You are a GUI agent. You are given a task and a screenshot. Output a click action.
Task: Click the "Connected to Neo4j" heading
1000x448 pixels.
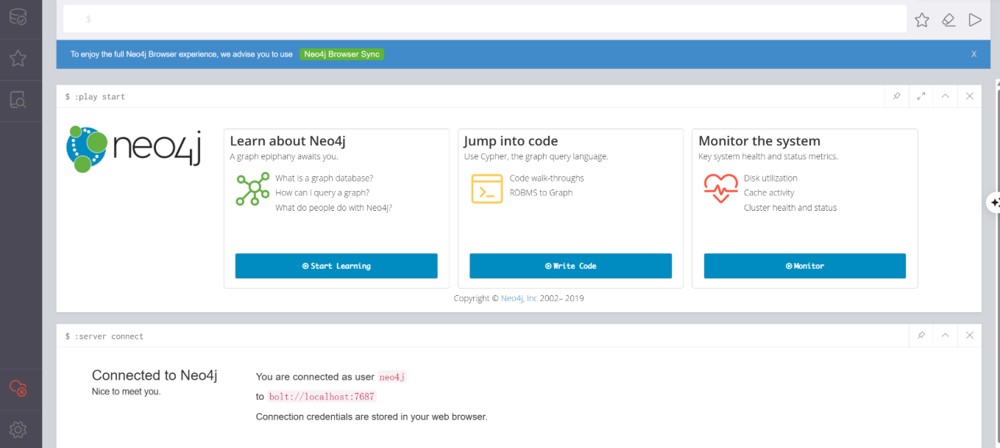pyautogui.click(x=155, y=375)
